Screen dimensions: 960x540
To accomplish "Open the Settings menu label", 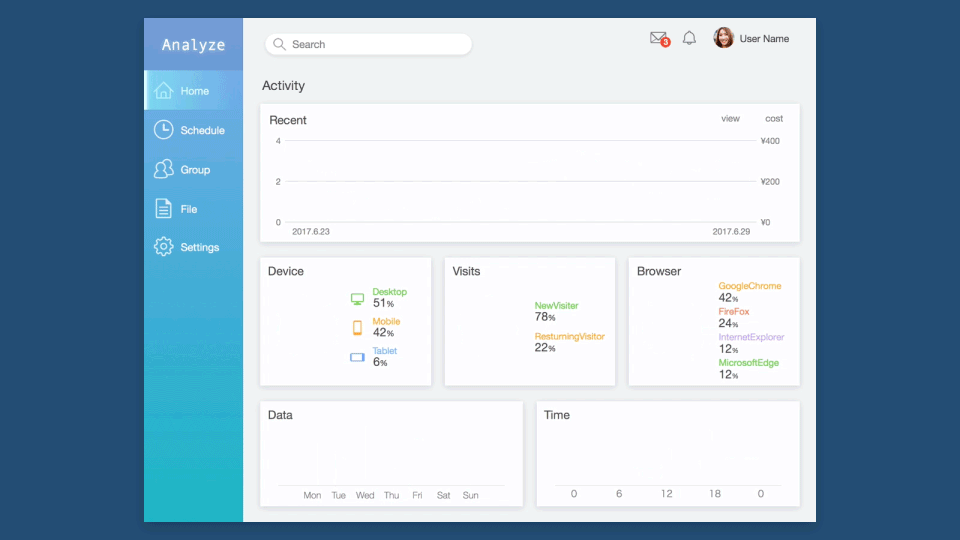I will 199,247.
